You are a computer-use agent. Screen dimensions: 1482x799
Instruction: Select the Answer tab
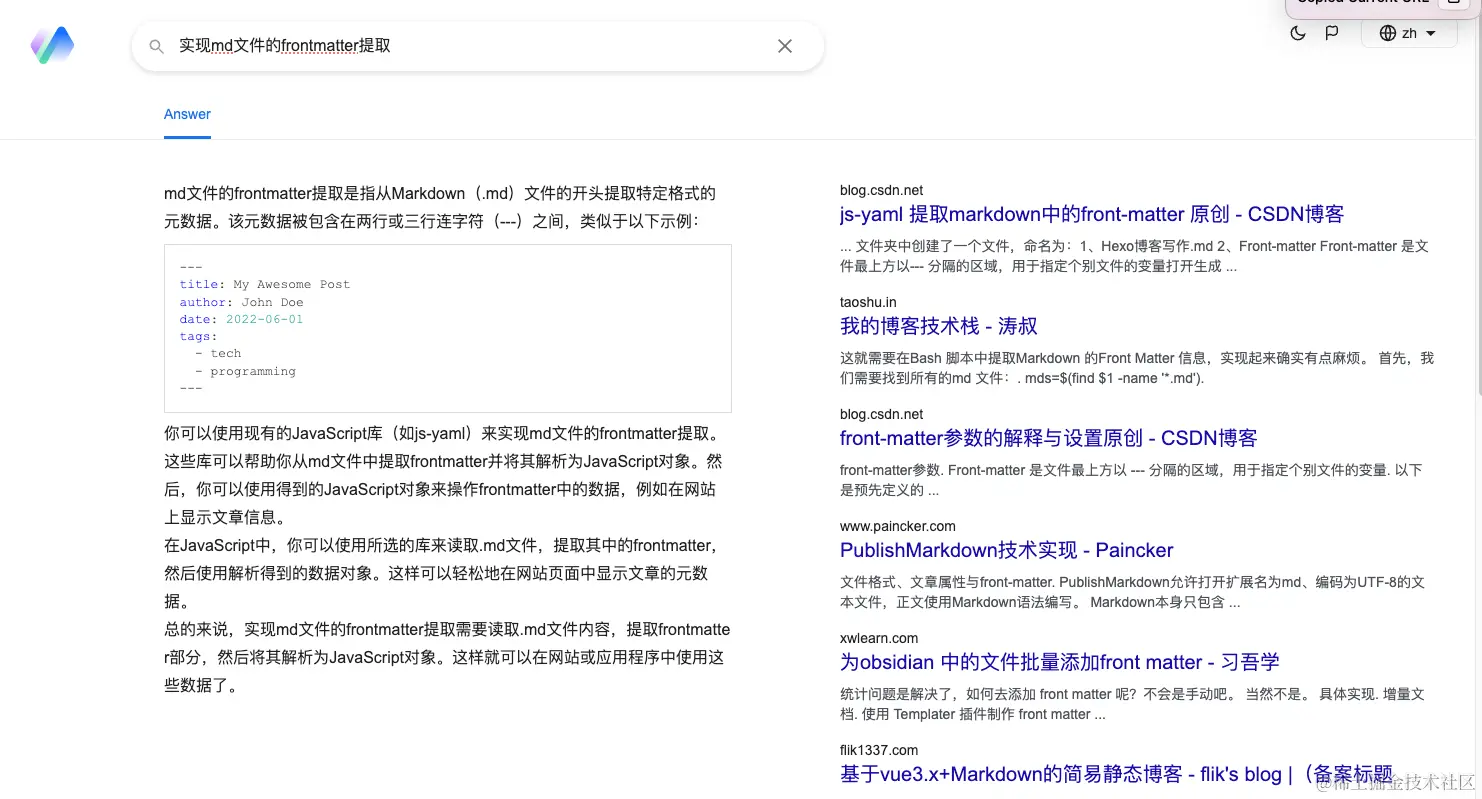[187, 114]
